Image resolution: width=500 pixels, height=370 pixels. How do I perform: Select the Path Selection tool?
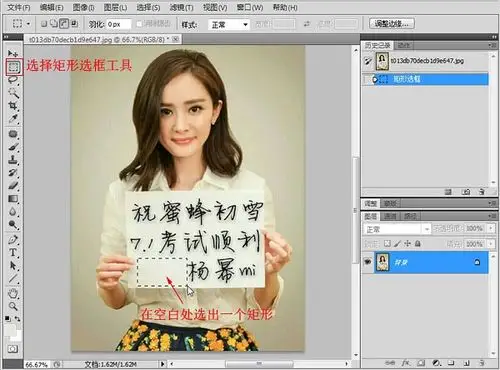pos(13,266)
